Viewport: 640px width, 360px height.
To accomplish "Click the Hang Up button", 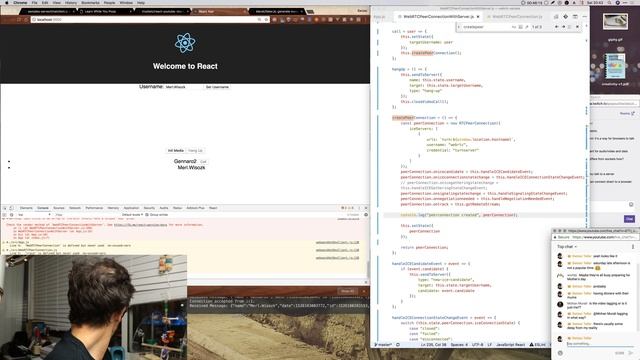I will pos(195,151).
